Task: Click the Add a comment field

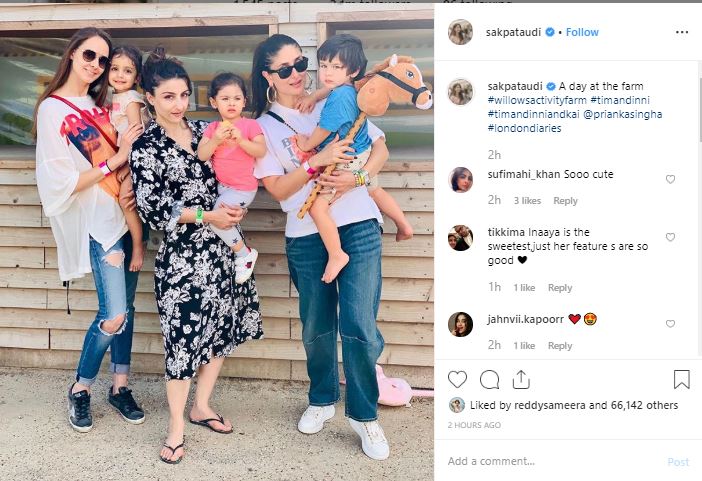Action: coord(553,461)
